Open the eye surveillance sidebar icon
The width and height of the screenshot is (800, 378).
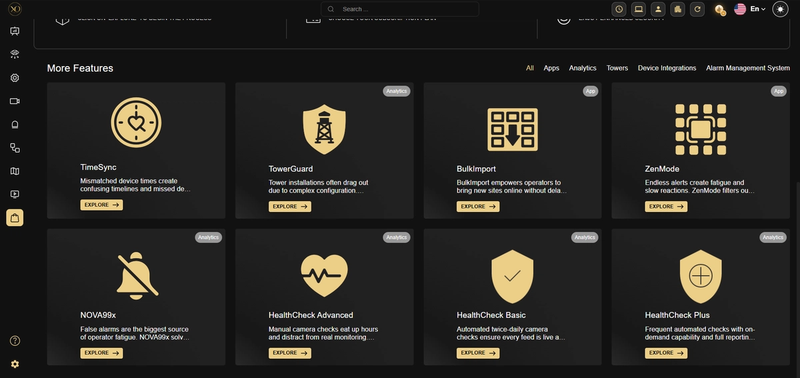(x=15, y=54)
